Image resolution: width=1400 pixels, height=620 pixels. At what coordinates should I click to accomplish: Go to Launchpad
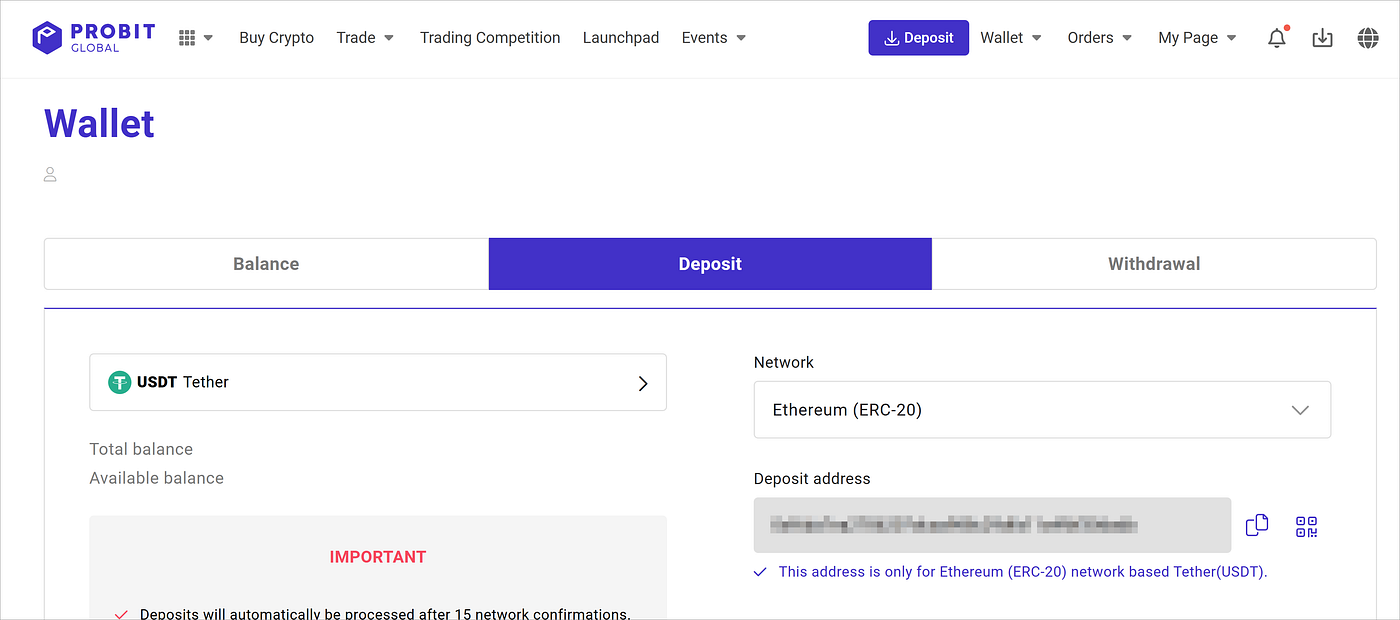pyautogui.click(x=621, y=38)
